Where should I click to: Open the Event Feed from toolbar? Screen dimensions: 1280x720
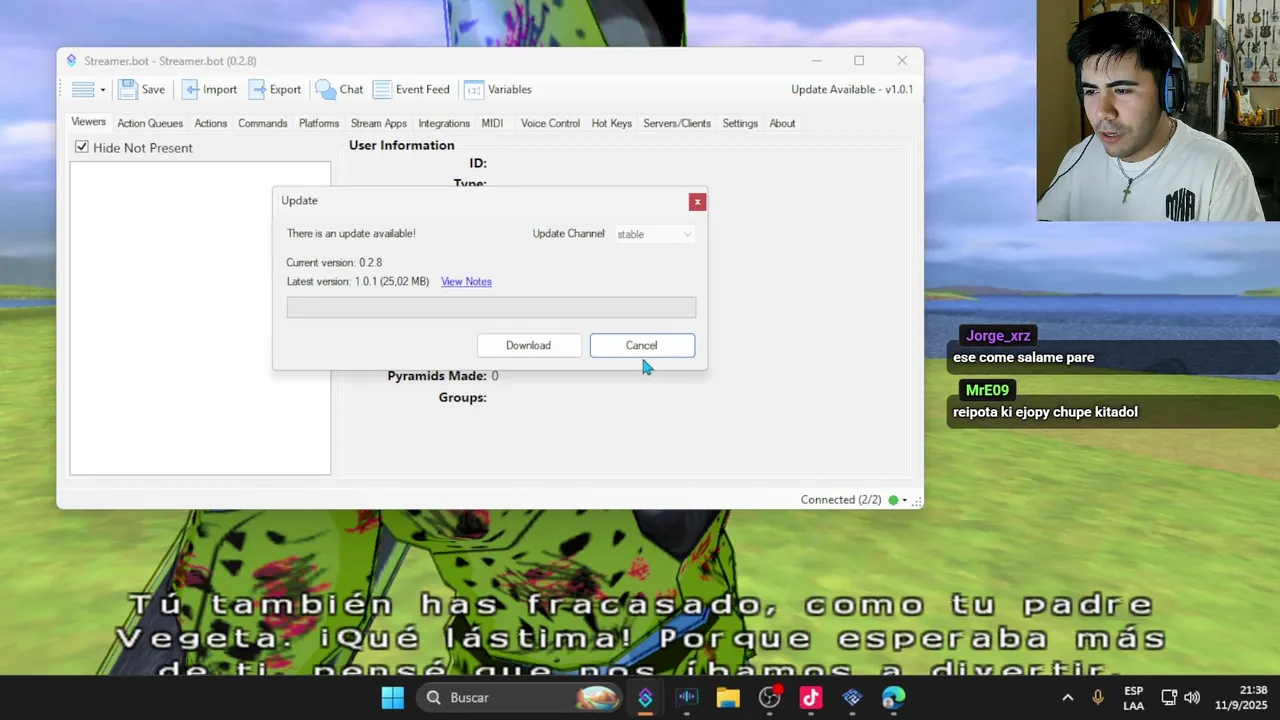[x=411, y=90]
